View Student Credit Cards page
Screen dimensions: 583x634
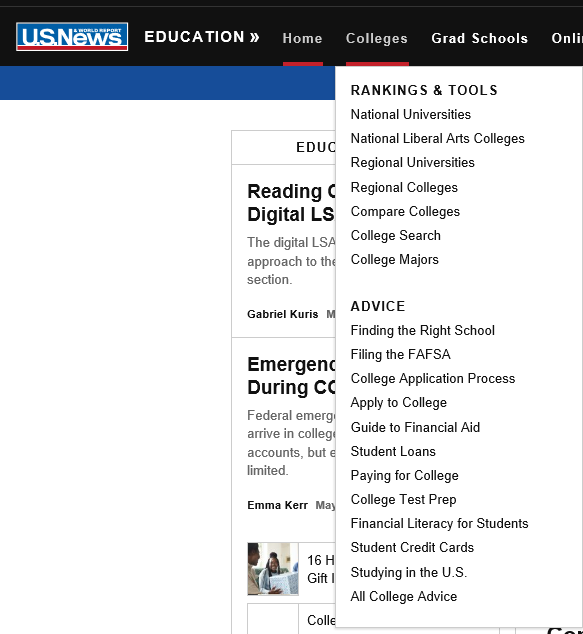pyautogui.click(x=412, y=547)
